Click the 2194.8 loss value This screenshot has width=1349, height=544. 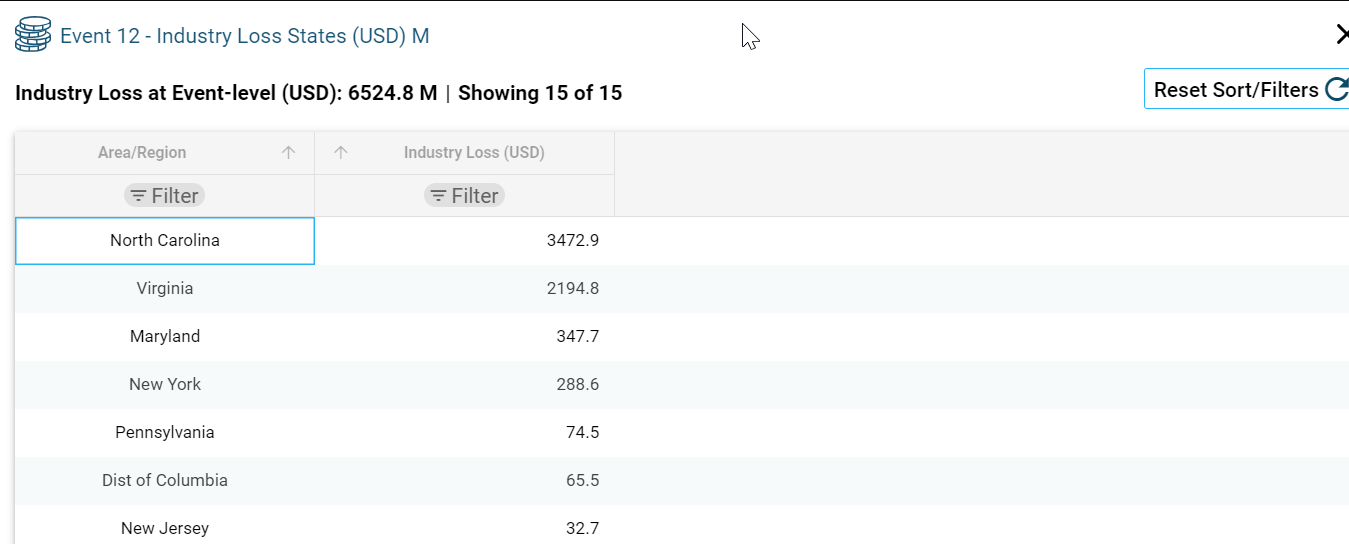(x=572, y=289)
